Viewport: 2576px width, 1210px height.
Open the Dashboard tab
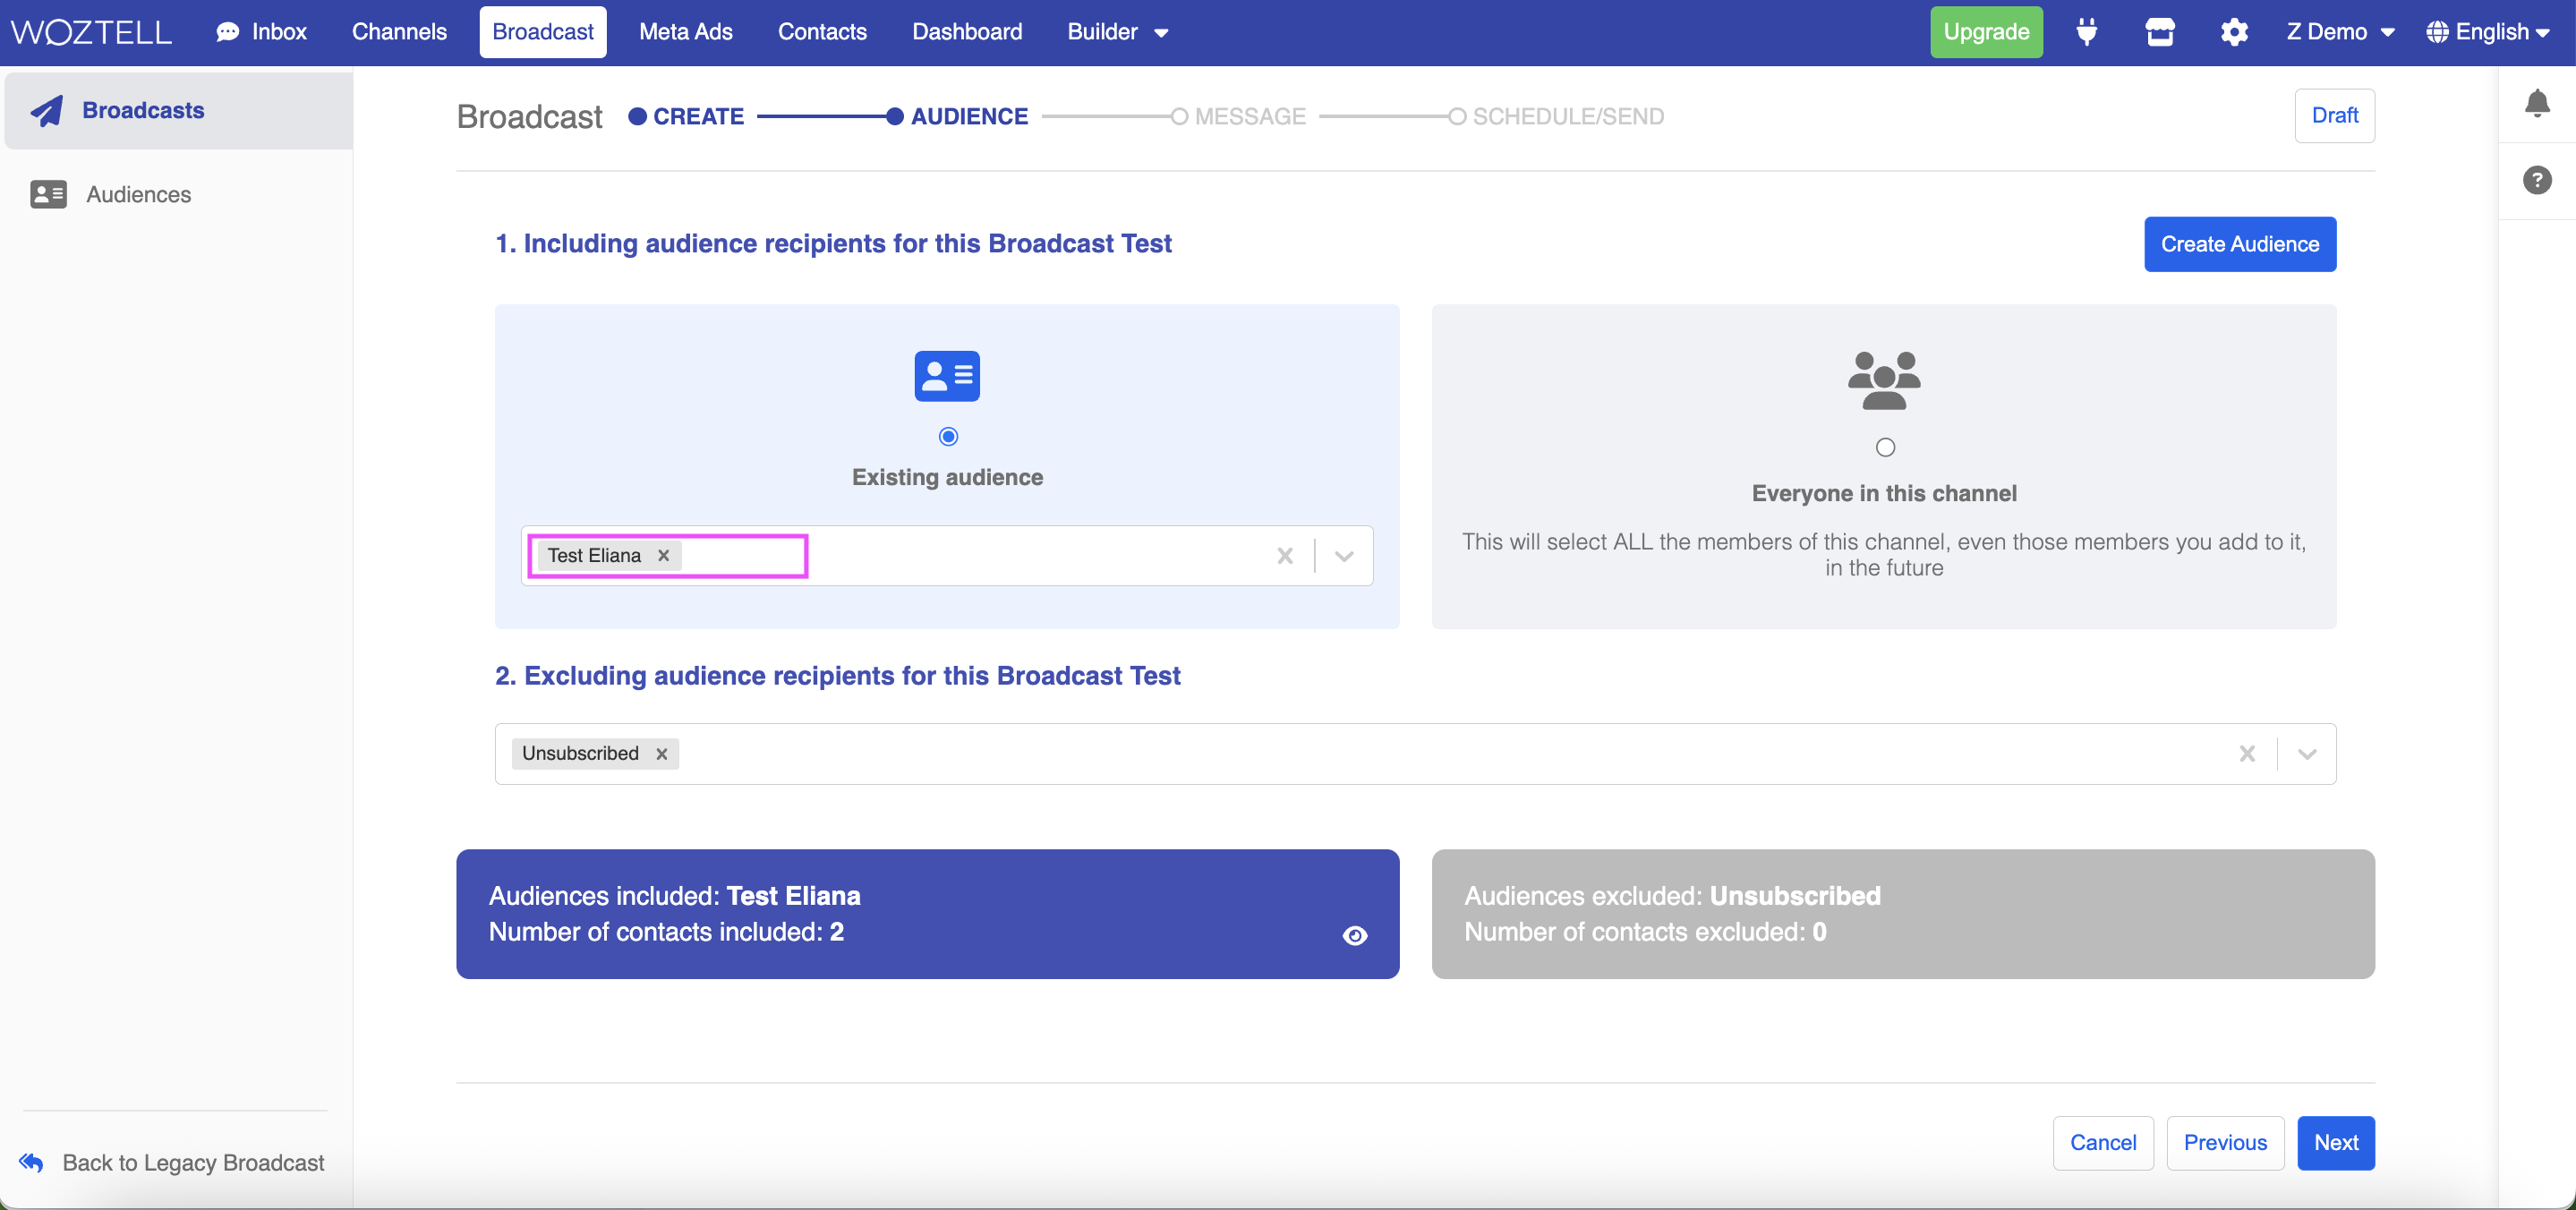967,32
